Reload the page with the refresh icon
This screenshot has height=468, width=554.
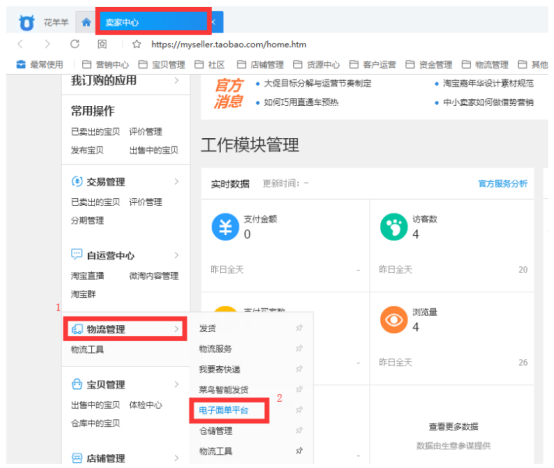click(x=75, y=44)
